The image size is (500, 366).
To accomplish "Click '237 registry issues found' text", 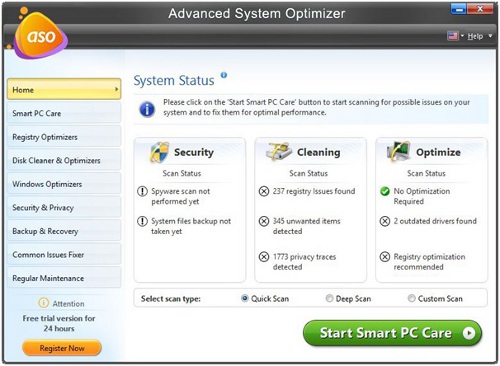I will click(314, 191).
